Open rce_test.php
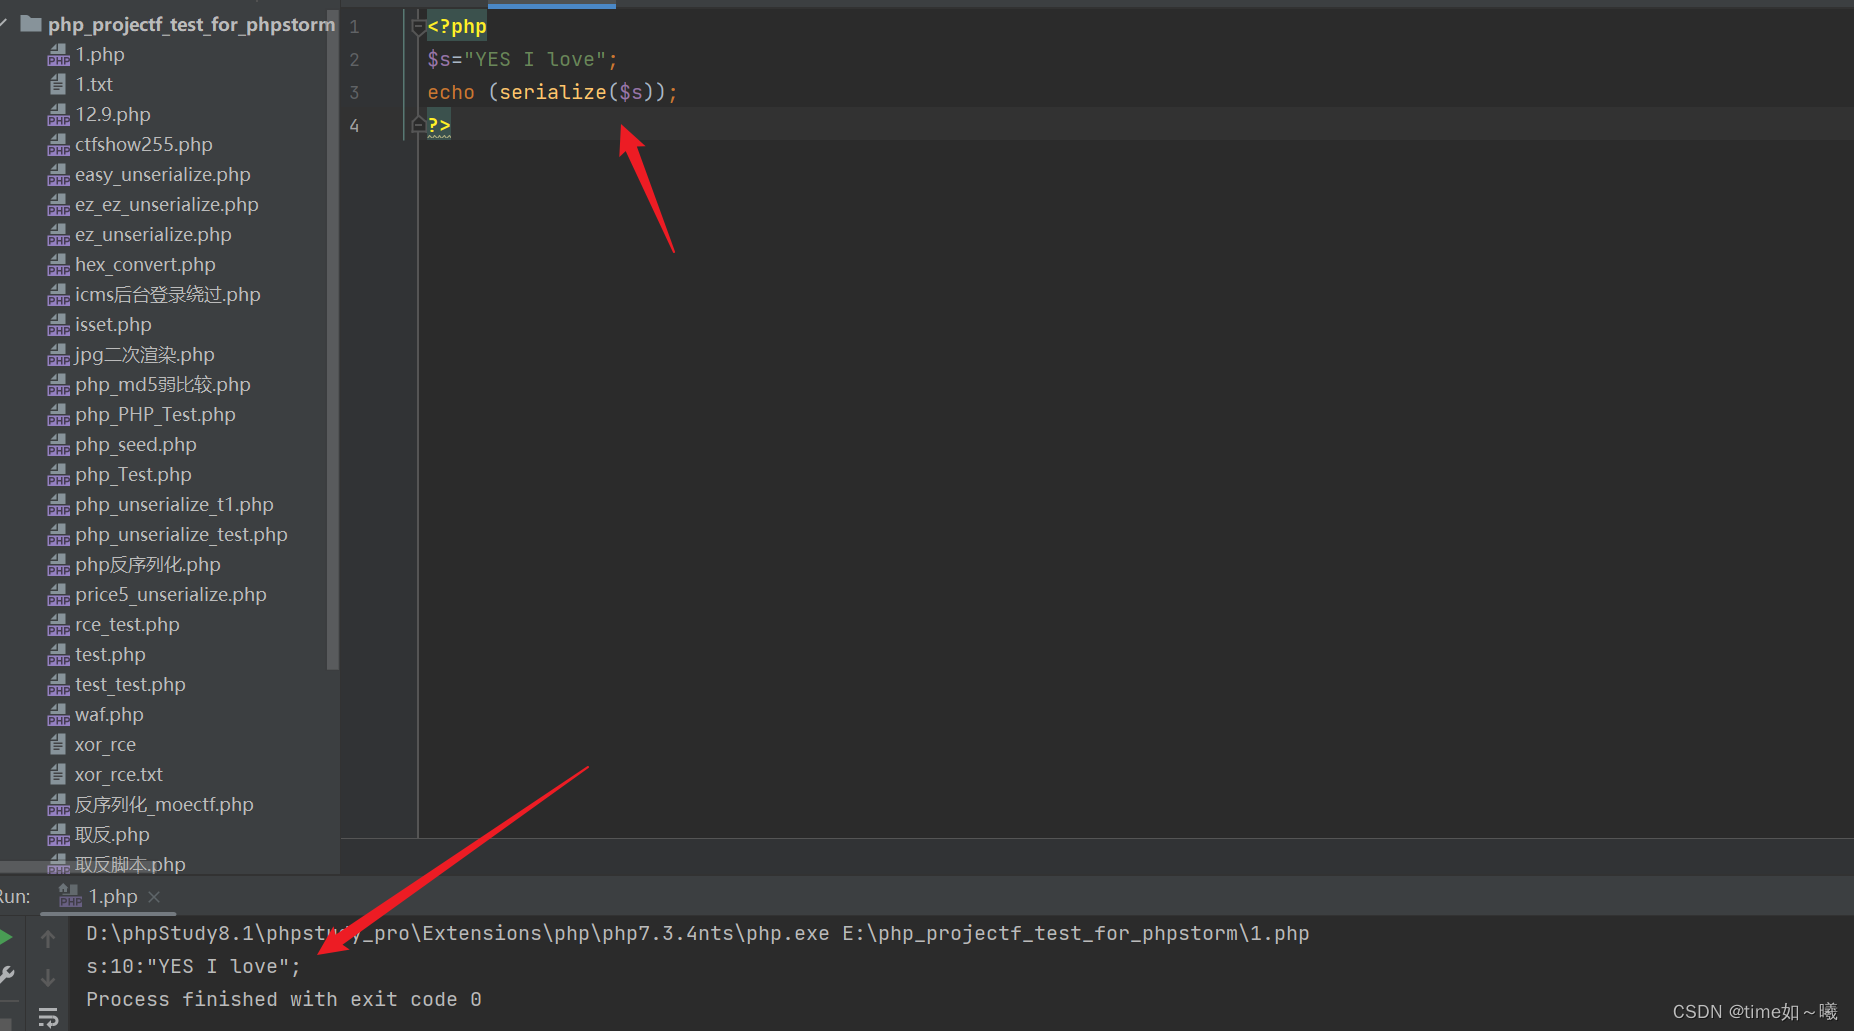The width and height of the screenshot is (1854, 1031). click(x=127, y=625)
